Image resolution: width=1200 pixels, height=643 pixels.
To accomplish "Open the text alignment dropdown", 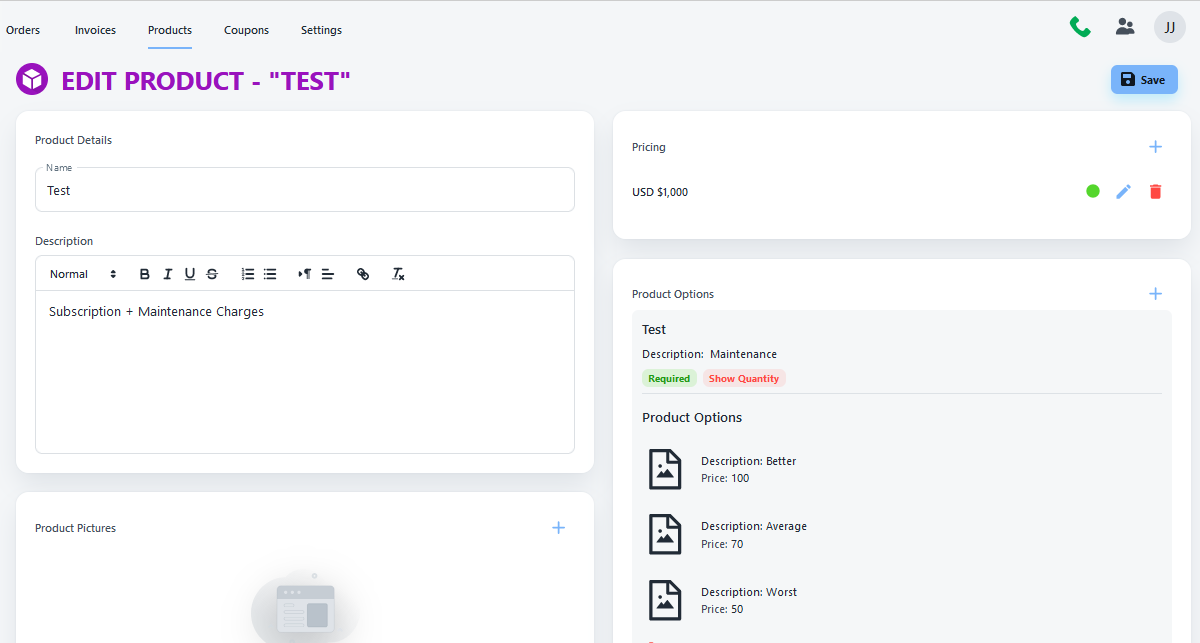I will pos(327,274).
